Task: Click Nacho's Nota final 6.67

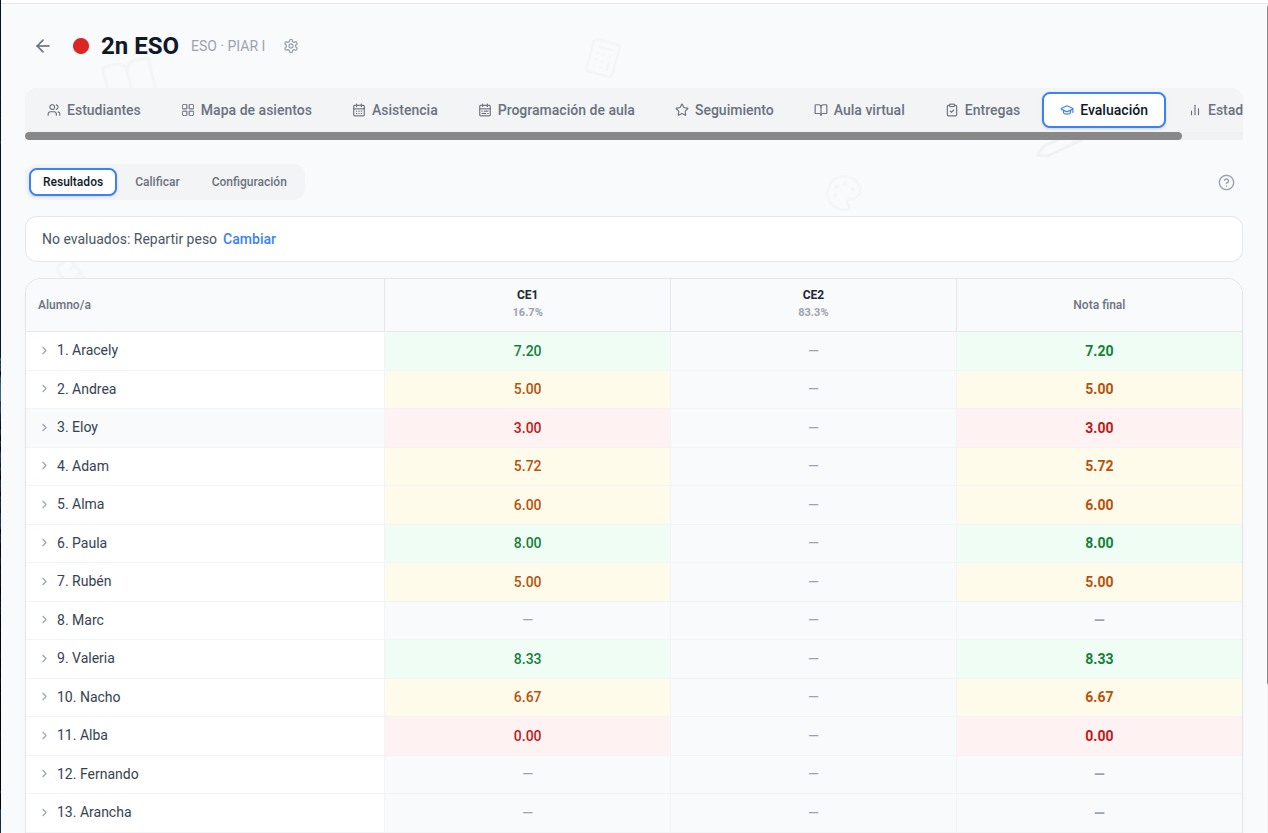Action: tap(1099, 697)
